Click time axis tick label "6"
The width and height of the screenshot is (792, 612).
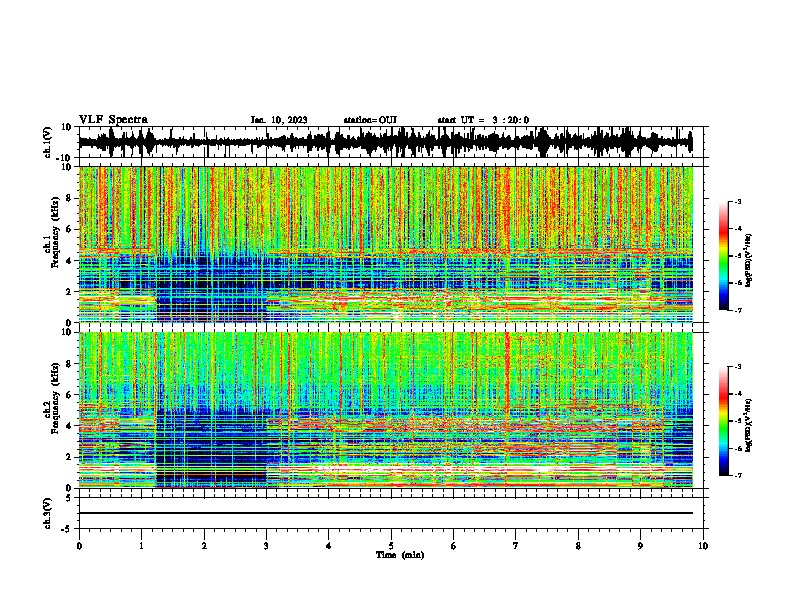(x=454, y=546)
